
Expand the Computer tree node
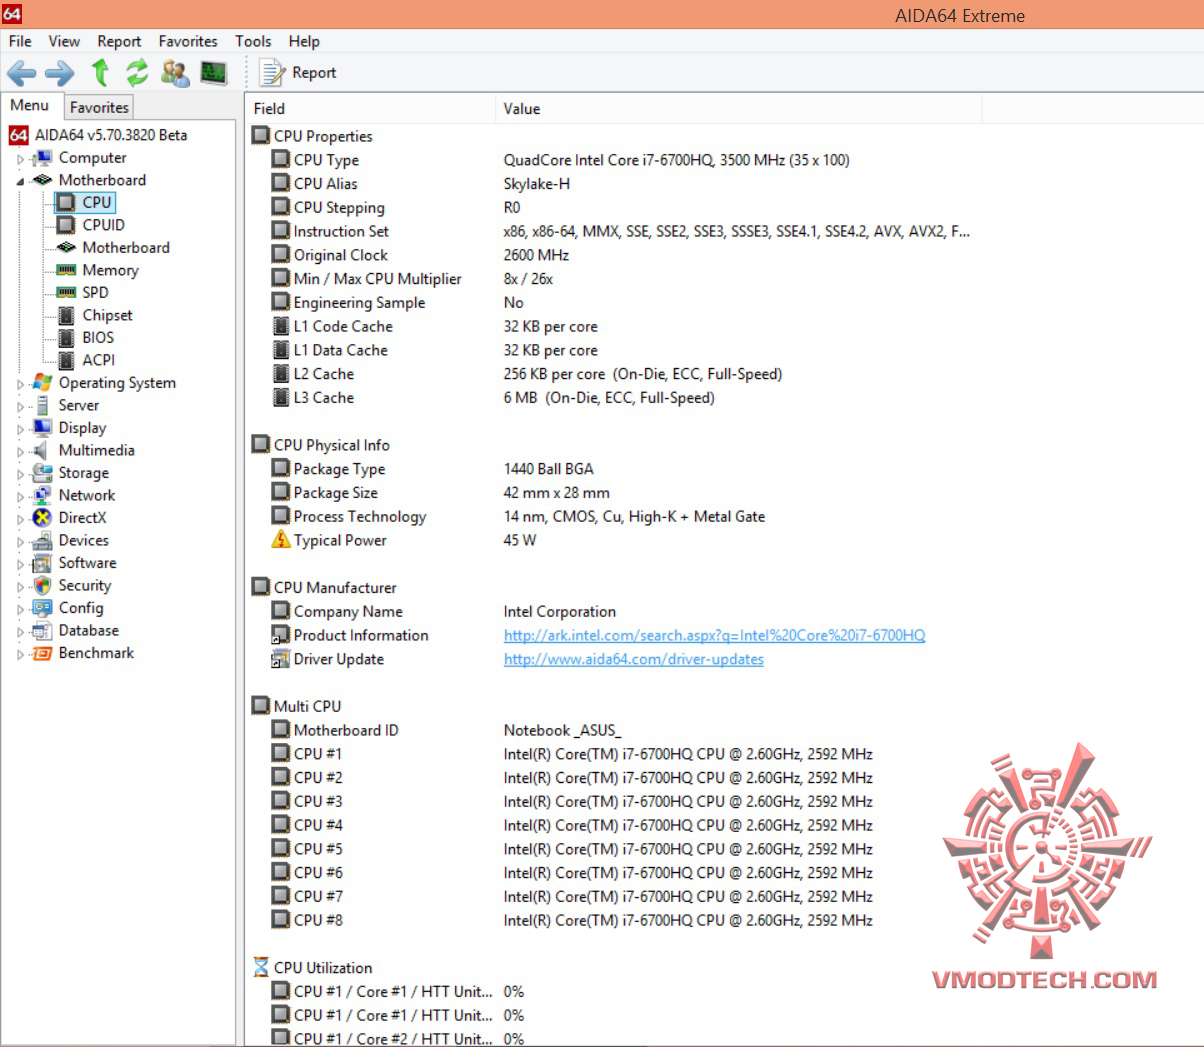pos(20,159)
